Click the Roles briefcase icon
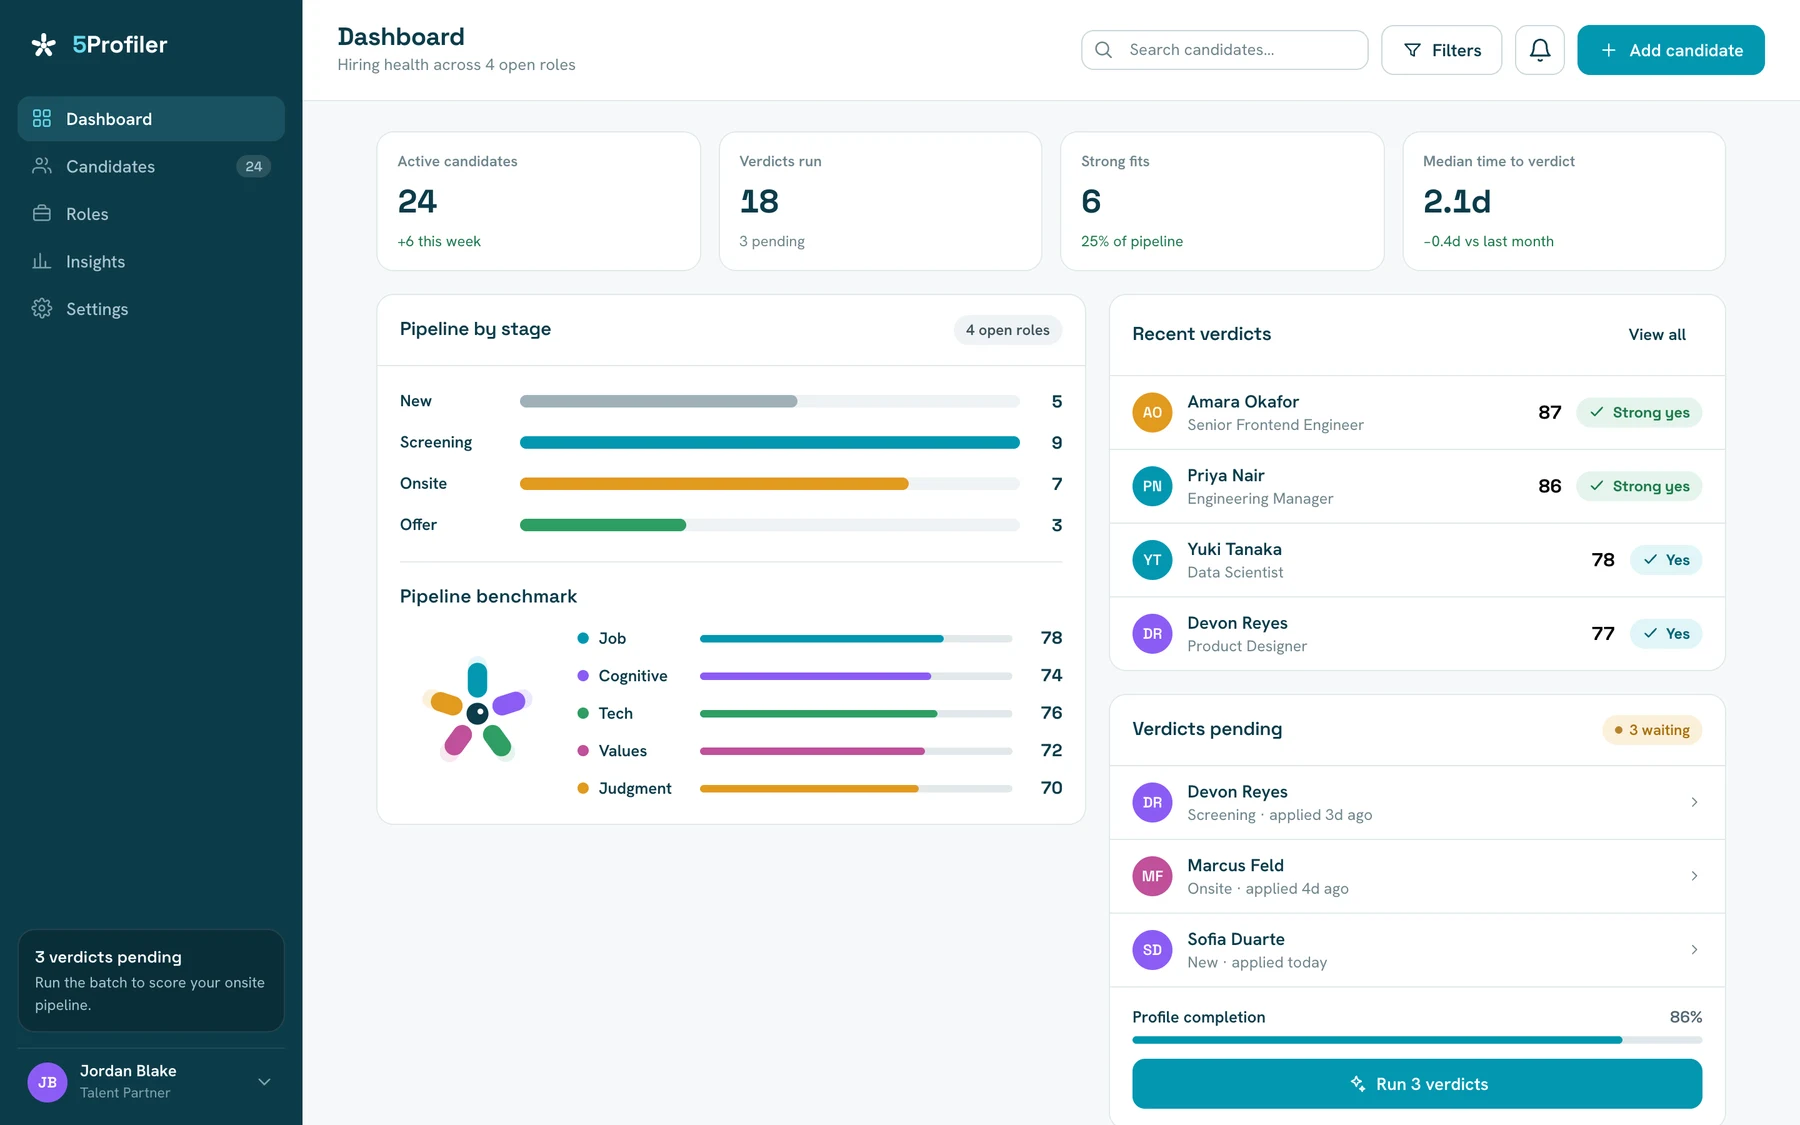Viewport: 1800px width, 1125px height. tap(42, 214)
